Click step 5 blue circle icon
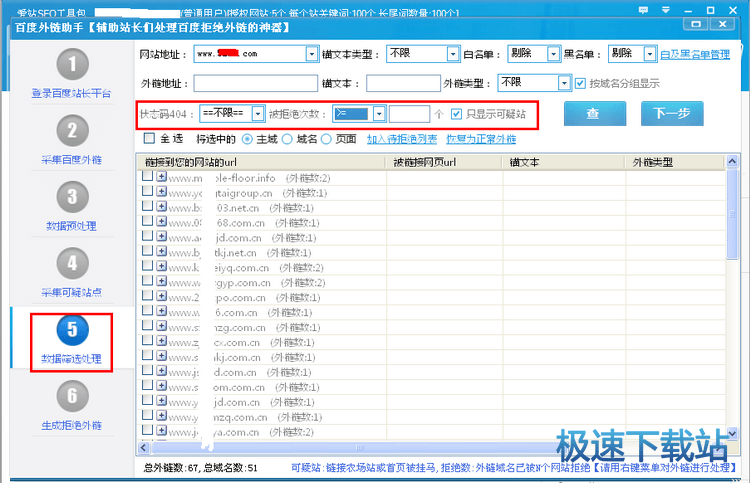The width and height of the screenshot is (750, 483). [x=72, y=329]
